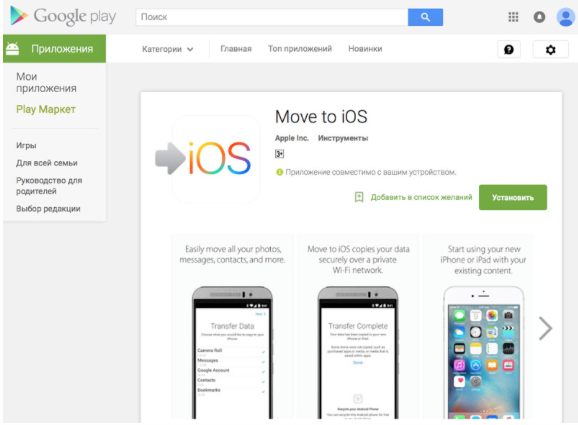Click the green Установить button
The image size is (578, 425).
513,198
